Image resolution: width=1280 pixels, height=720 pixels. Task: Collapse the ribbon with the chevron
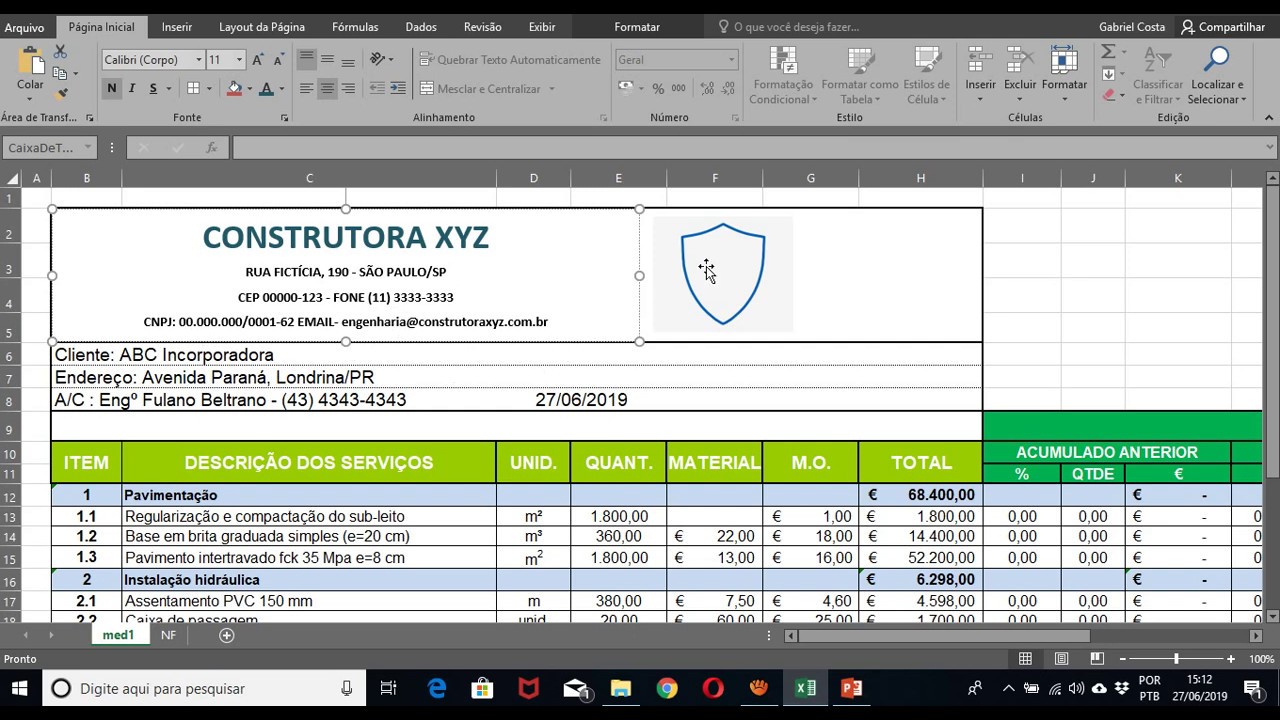[x=1269, y=118]
